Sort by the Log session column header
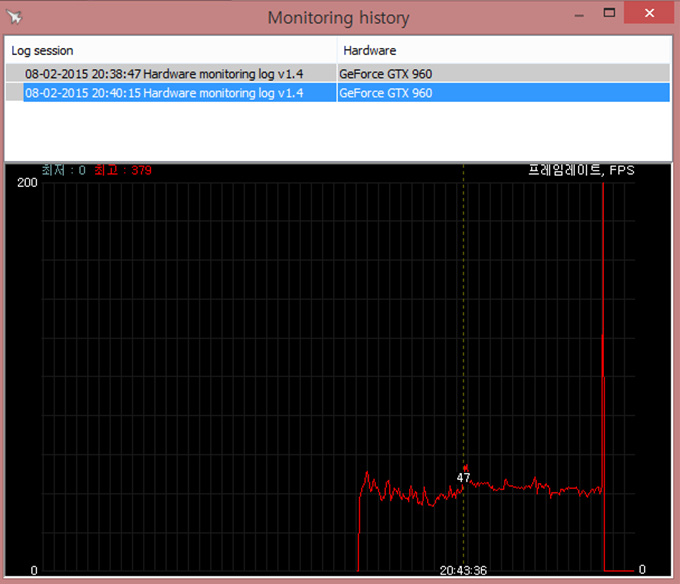Screen dimensions: 680x584 point(170,50)
